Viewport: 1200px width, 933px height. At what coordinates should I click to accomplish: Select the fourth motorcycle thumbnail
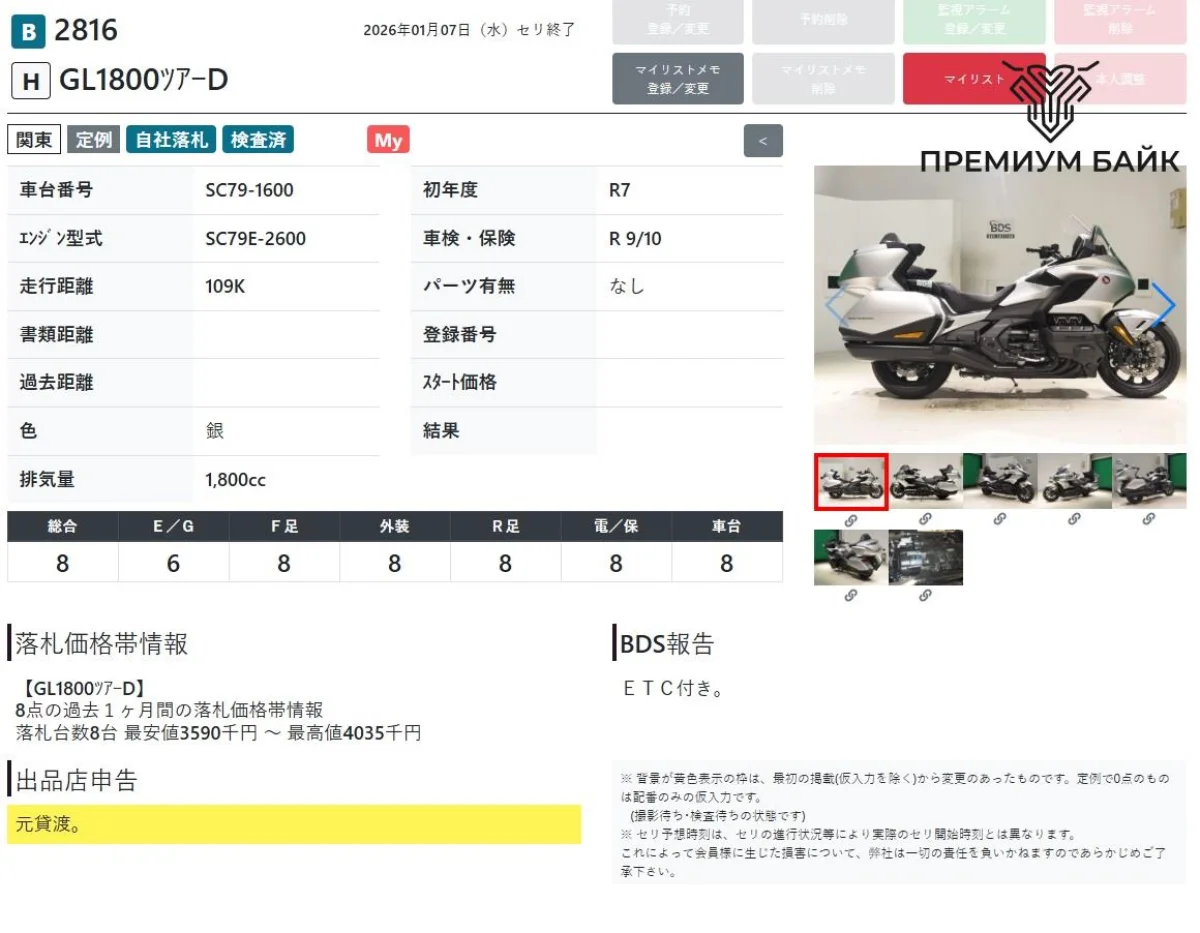[1074, 481]
